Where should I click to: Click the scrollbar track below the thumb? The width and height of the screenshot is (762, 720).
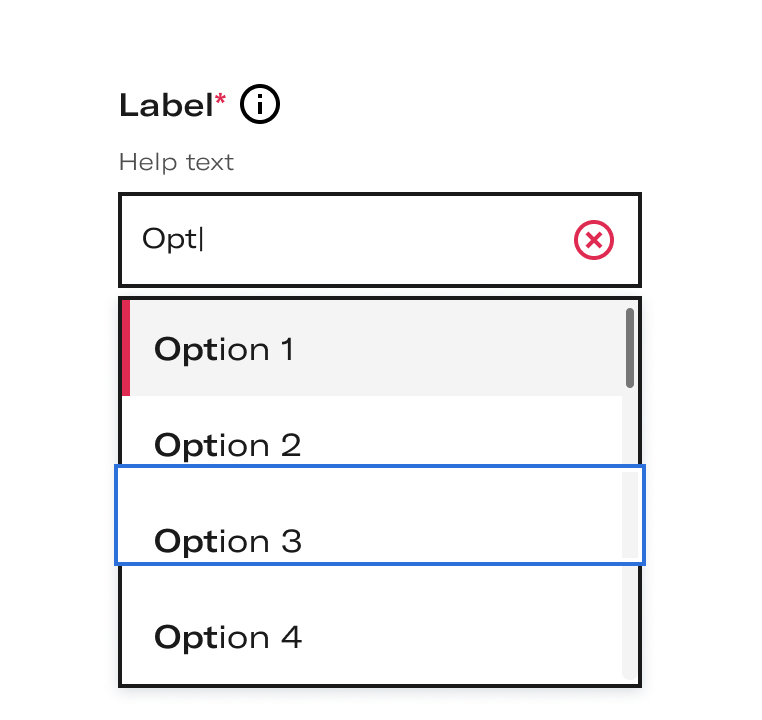(630, 534)
